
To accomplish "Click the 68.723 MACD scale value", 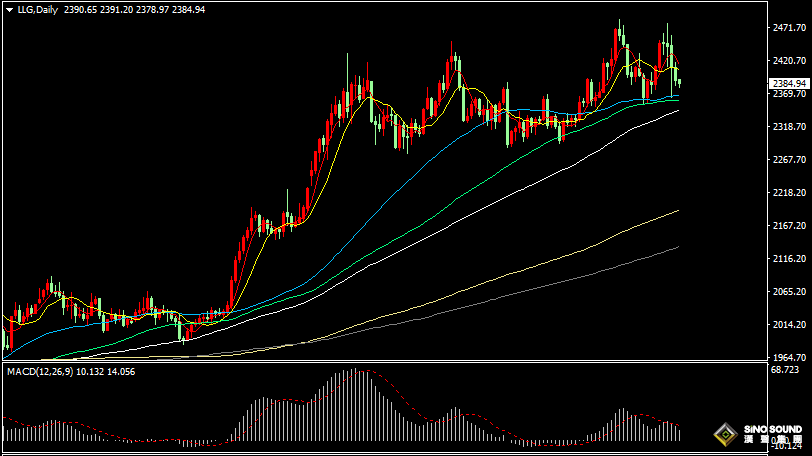I will pyautogui.click(x=784, y=370).
